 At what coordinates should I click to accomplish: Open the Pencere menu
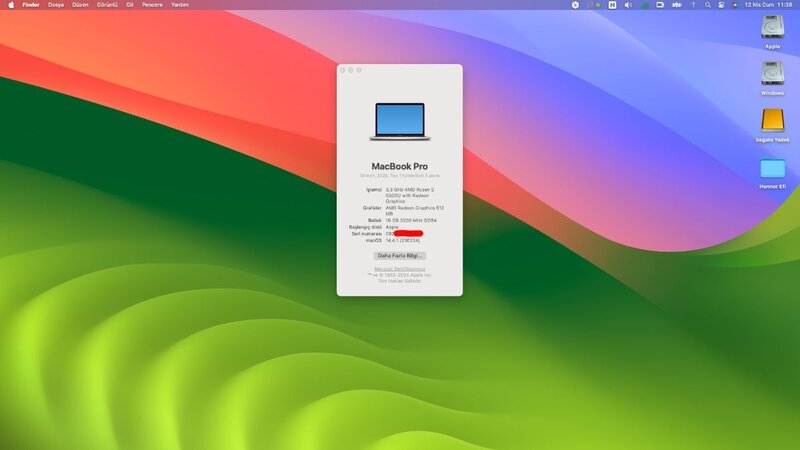(x=152, y=5)
